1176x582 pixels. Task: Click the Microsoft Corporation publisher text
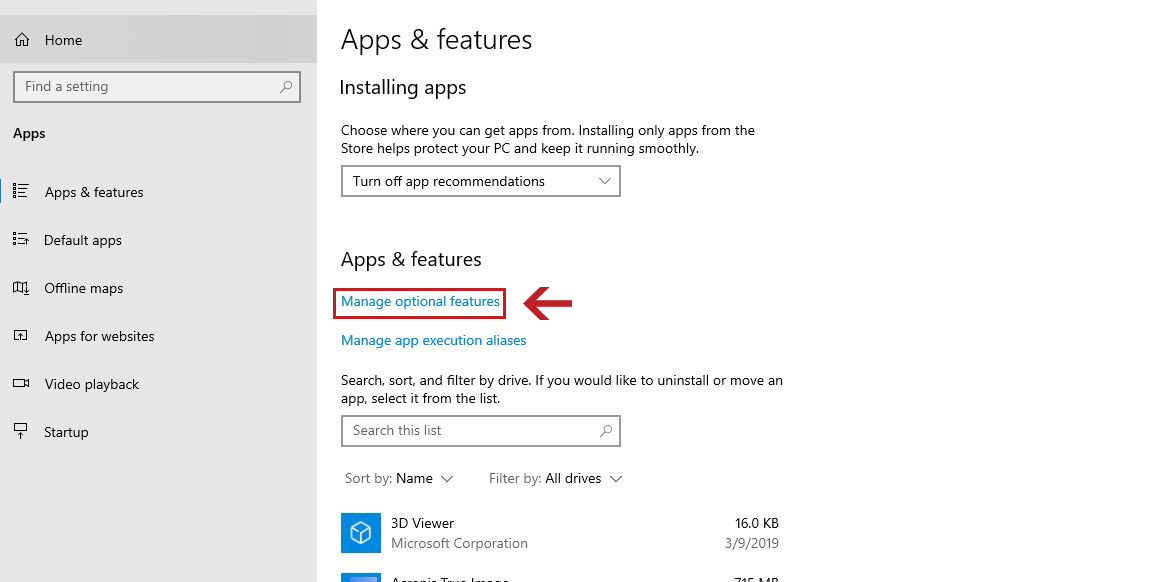pyautogui.click(x=459, y=543)
